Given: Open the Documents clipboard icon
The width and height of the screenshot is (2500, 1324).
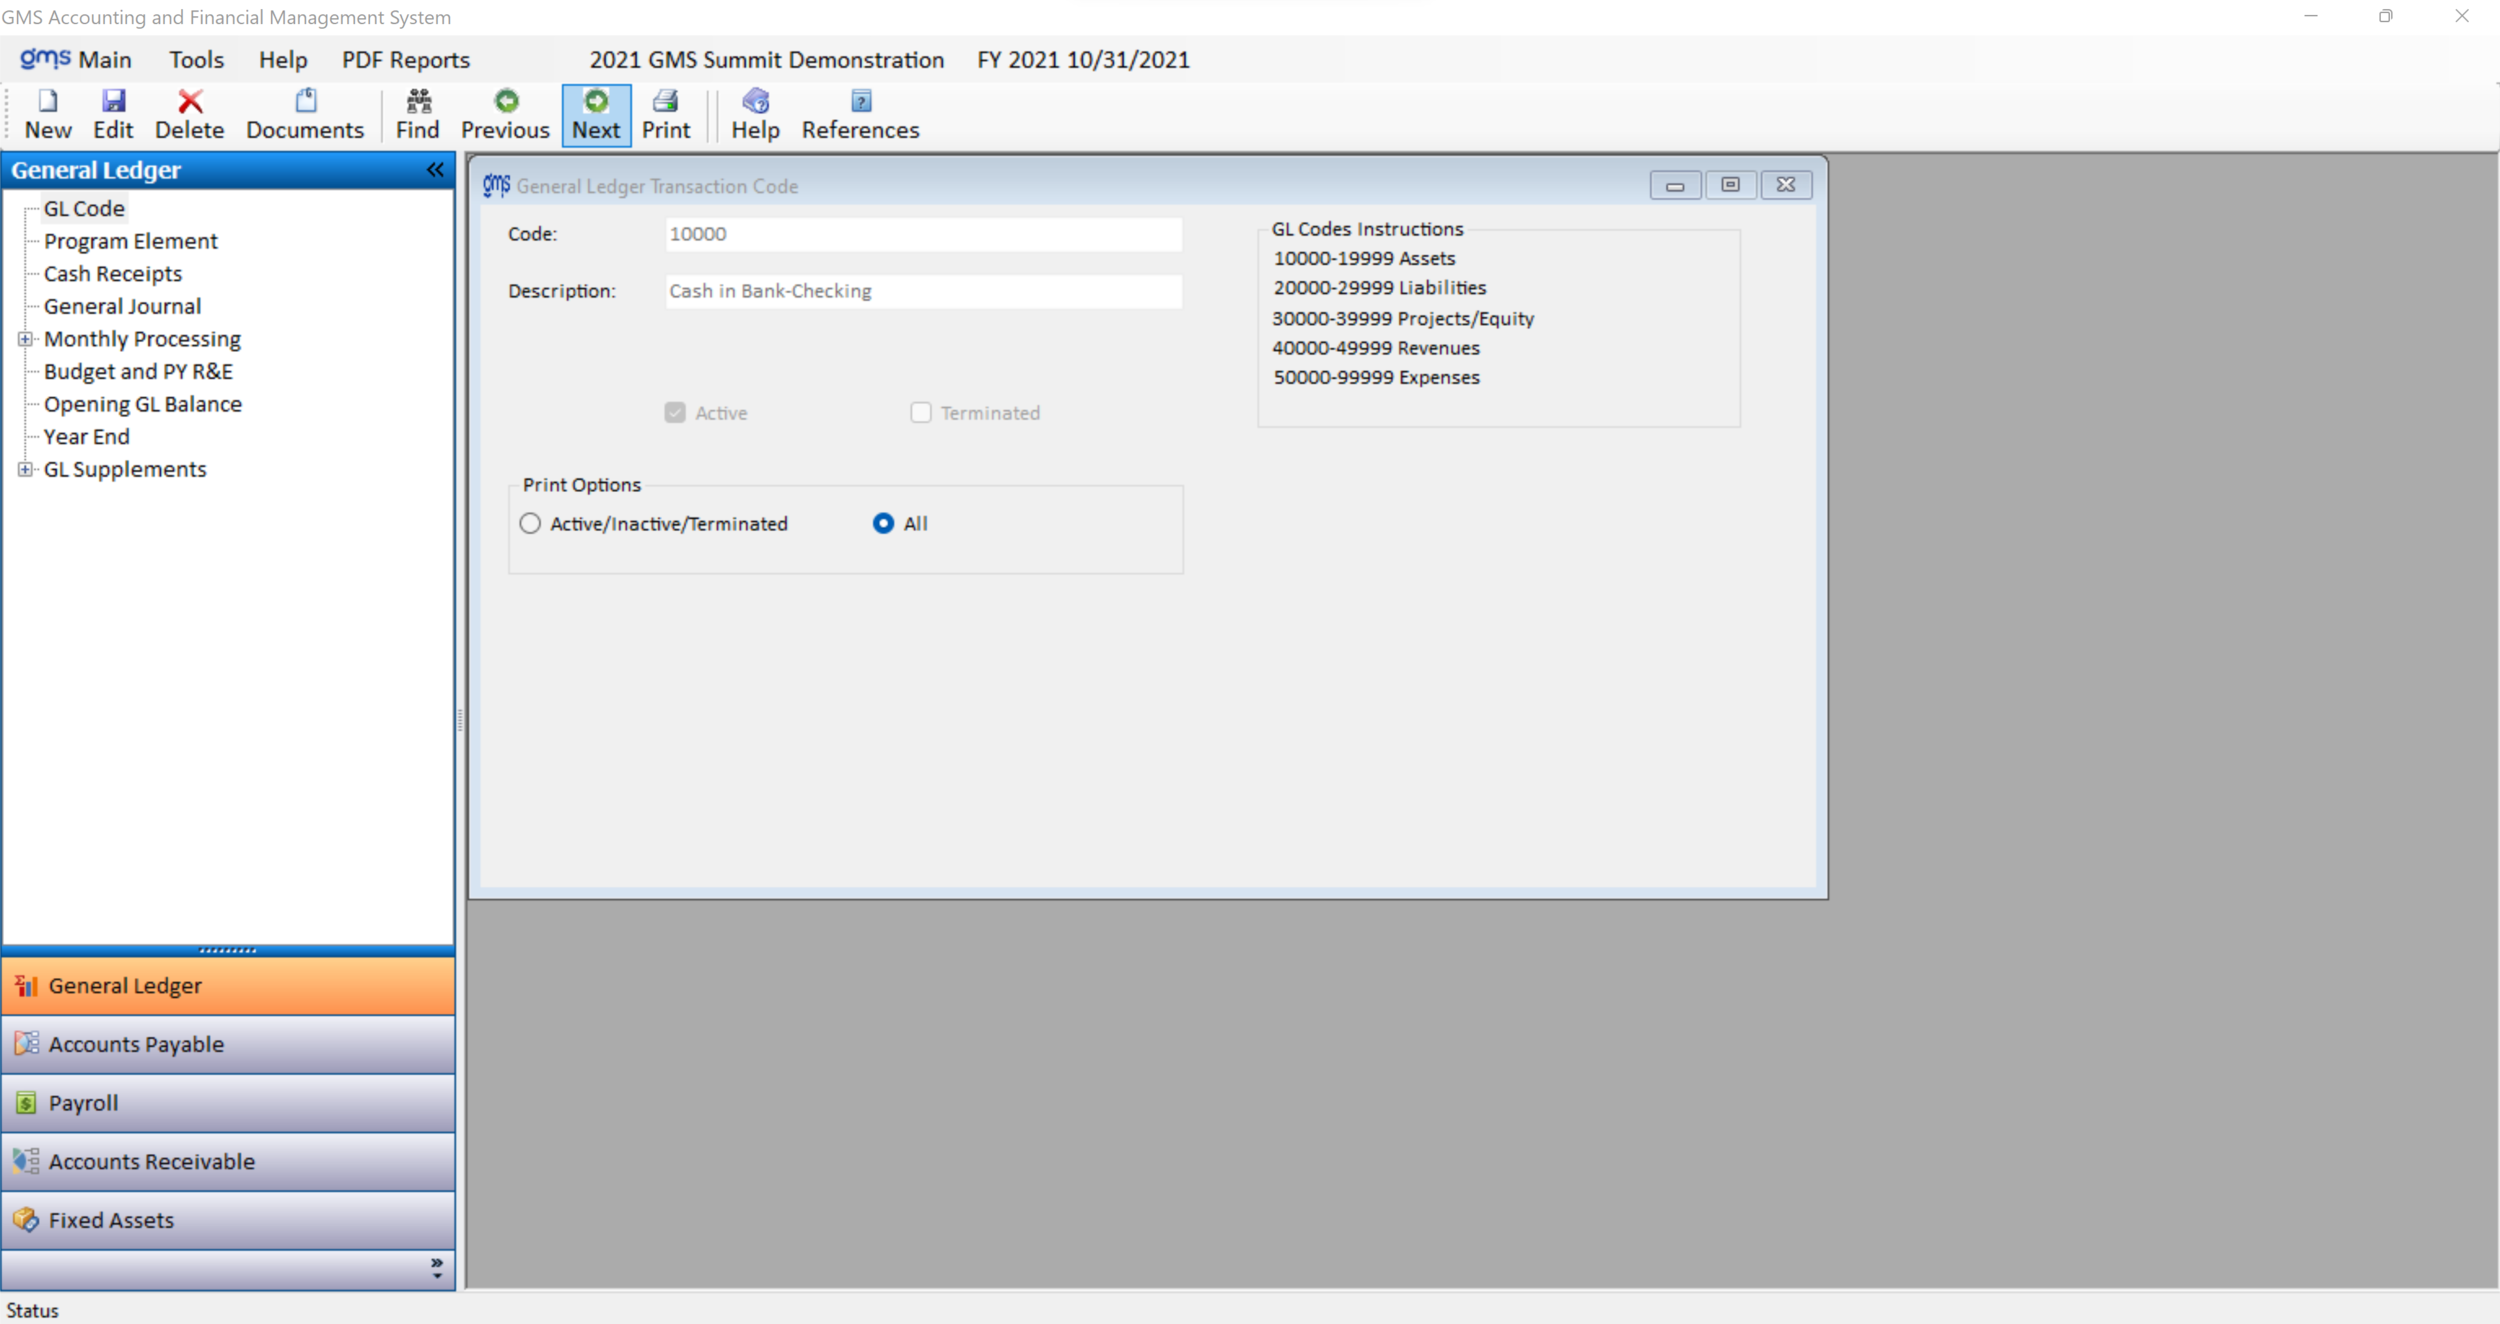Looking at the screenshot, I should point(305,102).
